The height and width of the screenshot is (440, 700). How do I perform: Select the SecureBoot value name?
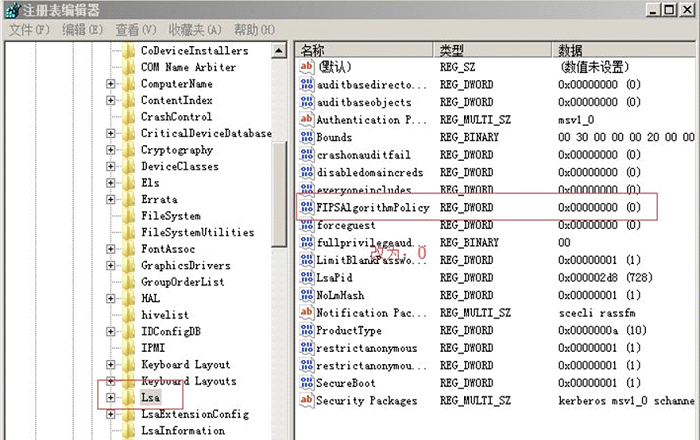pyautogui.click(x=346, y=383)
